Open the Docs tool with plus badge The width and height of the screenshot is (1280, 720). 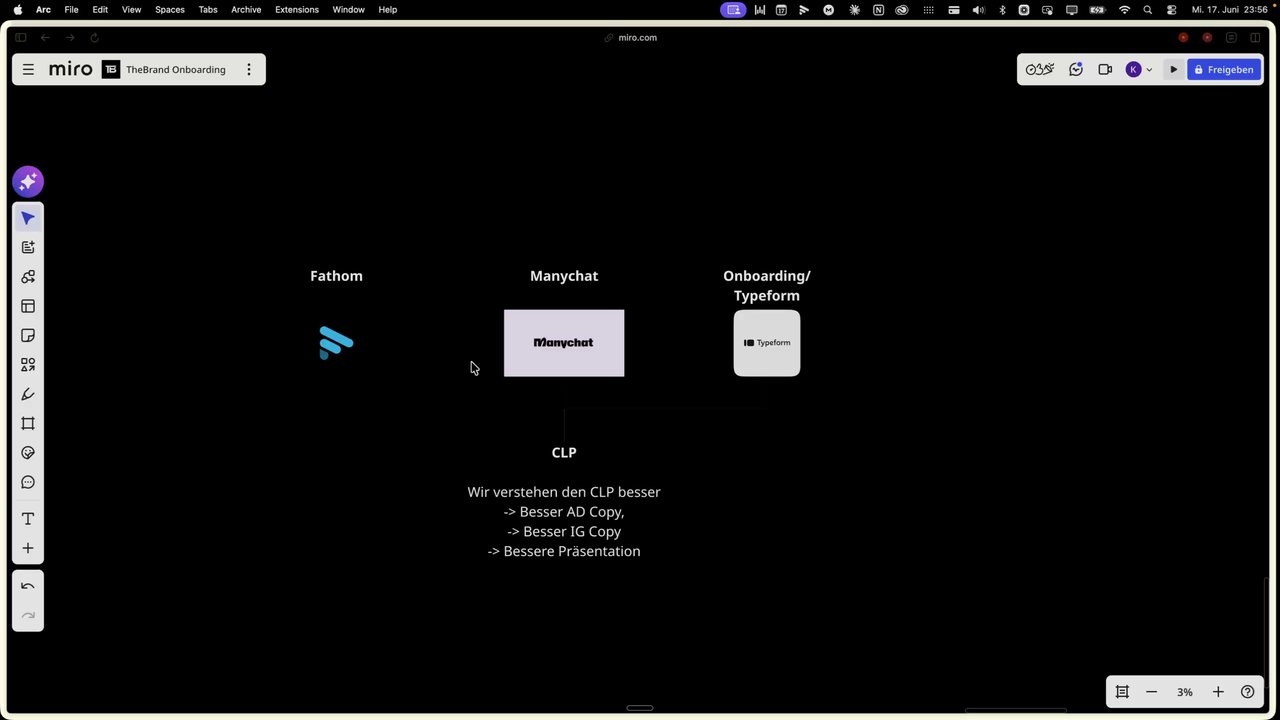(x=28, y=247)
